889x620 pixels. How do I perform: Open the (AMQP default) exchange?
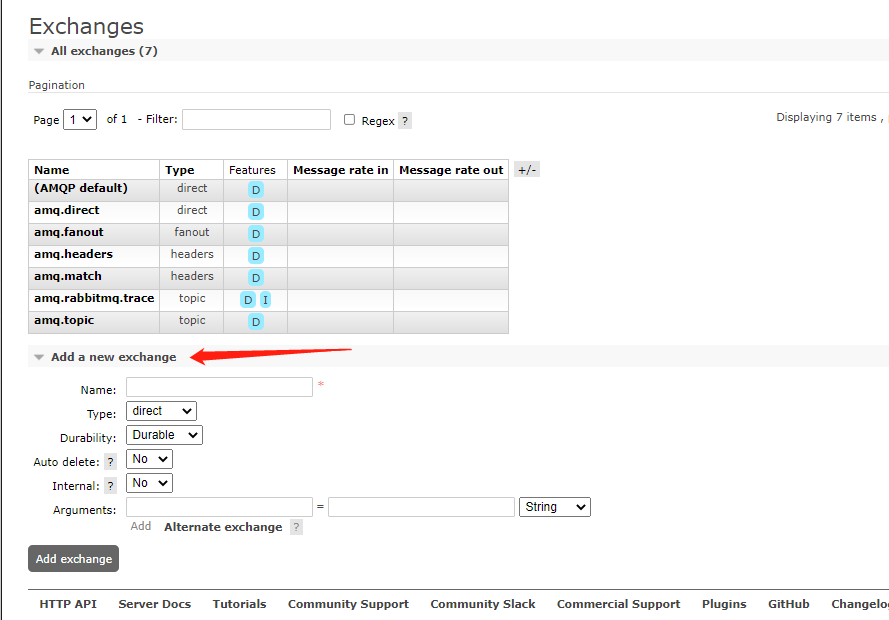[x=81, y=188]
